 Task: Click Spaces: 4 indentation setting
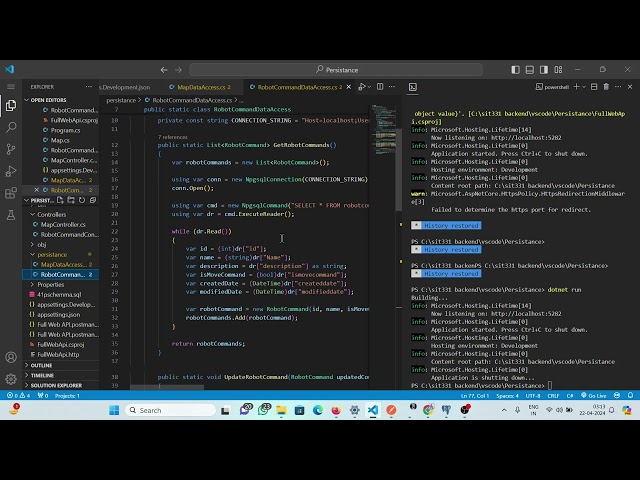pyautogui.click(x=507, y=396)
